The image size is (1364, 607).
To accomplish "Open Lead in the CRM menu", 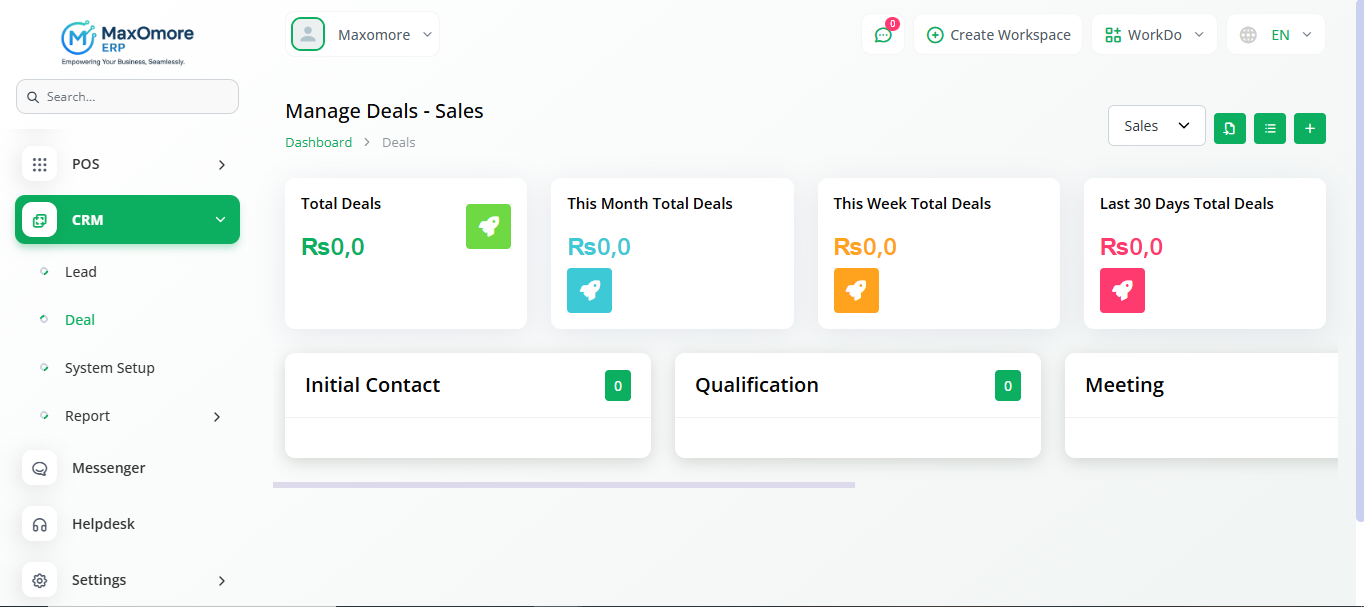I will coord(81,272).
